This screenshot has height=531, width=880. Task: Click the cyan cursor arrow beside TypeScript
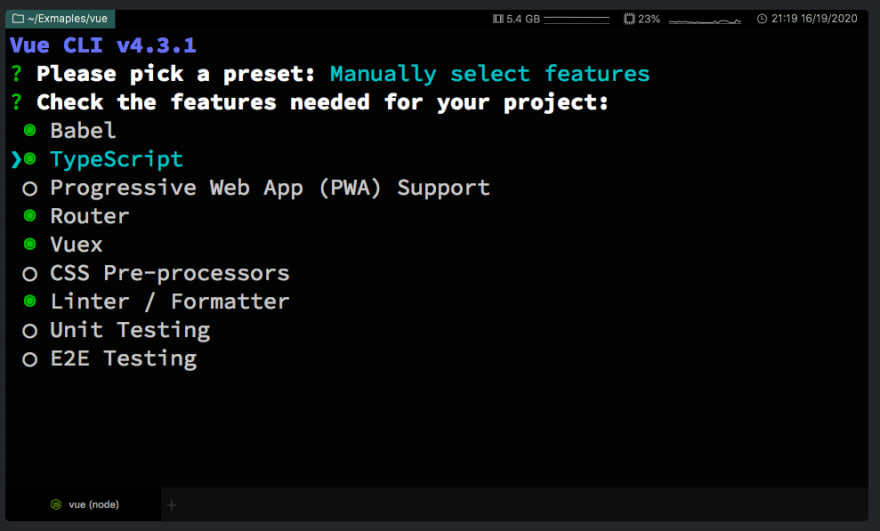[16, 159]
